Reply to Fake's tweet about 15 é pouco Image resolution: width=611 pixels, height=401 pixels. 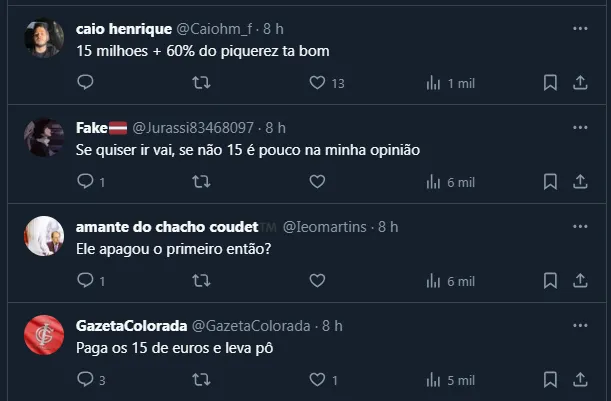tap(85, 182)
